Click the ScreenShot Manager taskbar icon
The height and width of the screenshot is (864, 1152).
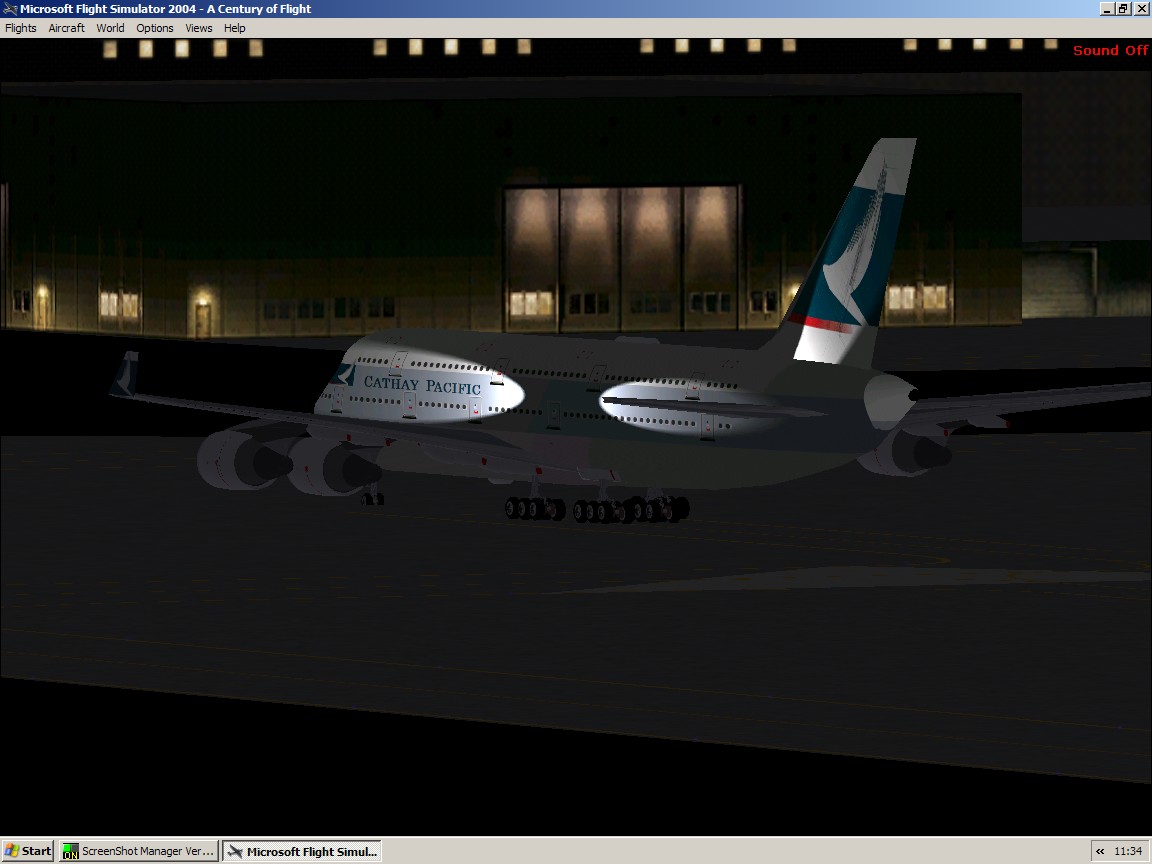pos(71,852)
